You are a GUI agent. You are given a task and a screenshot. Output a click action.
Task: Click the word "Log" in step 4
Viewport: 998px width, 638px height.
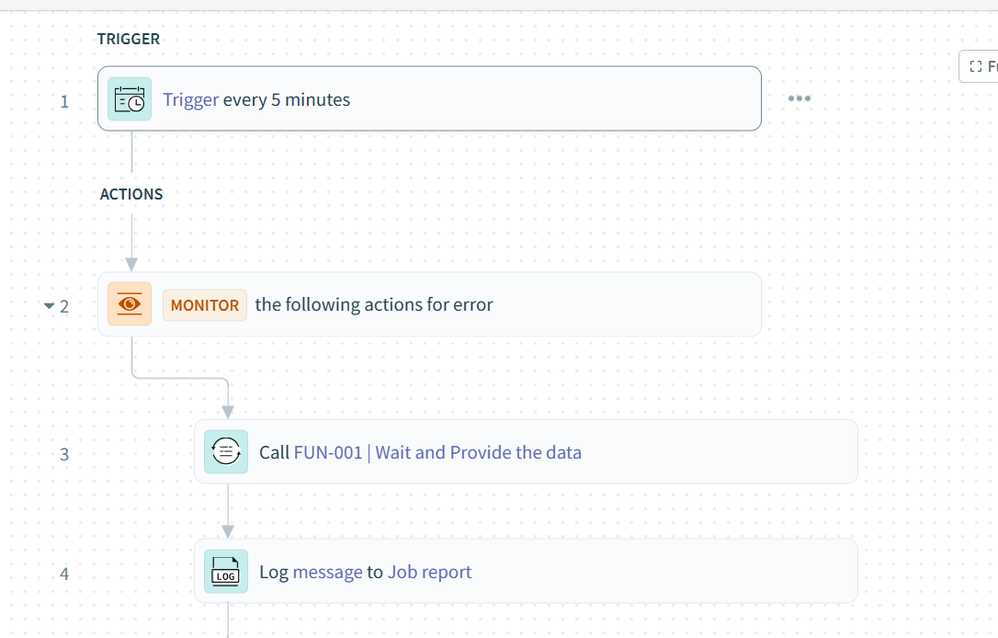(273, 572)
